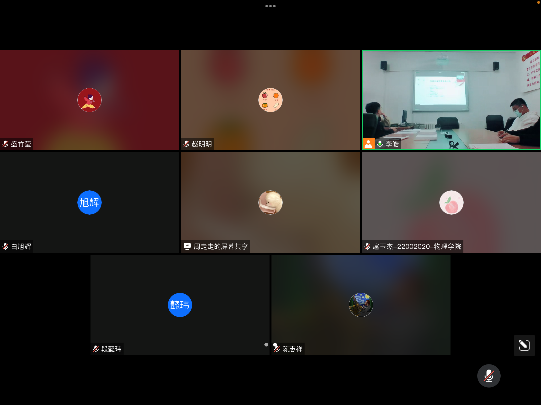Select the blue text avatar in bottom row

(x=180, y=305)
